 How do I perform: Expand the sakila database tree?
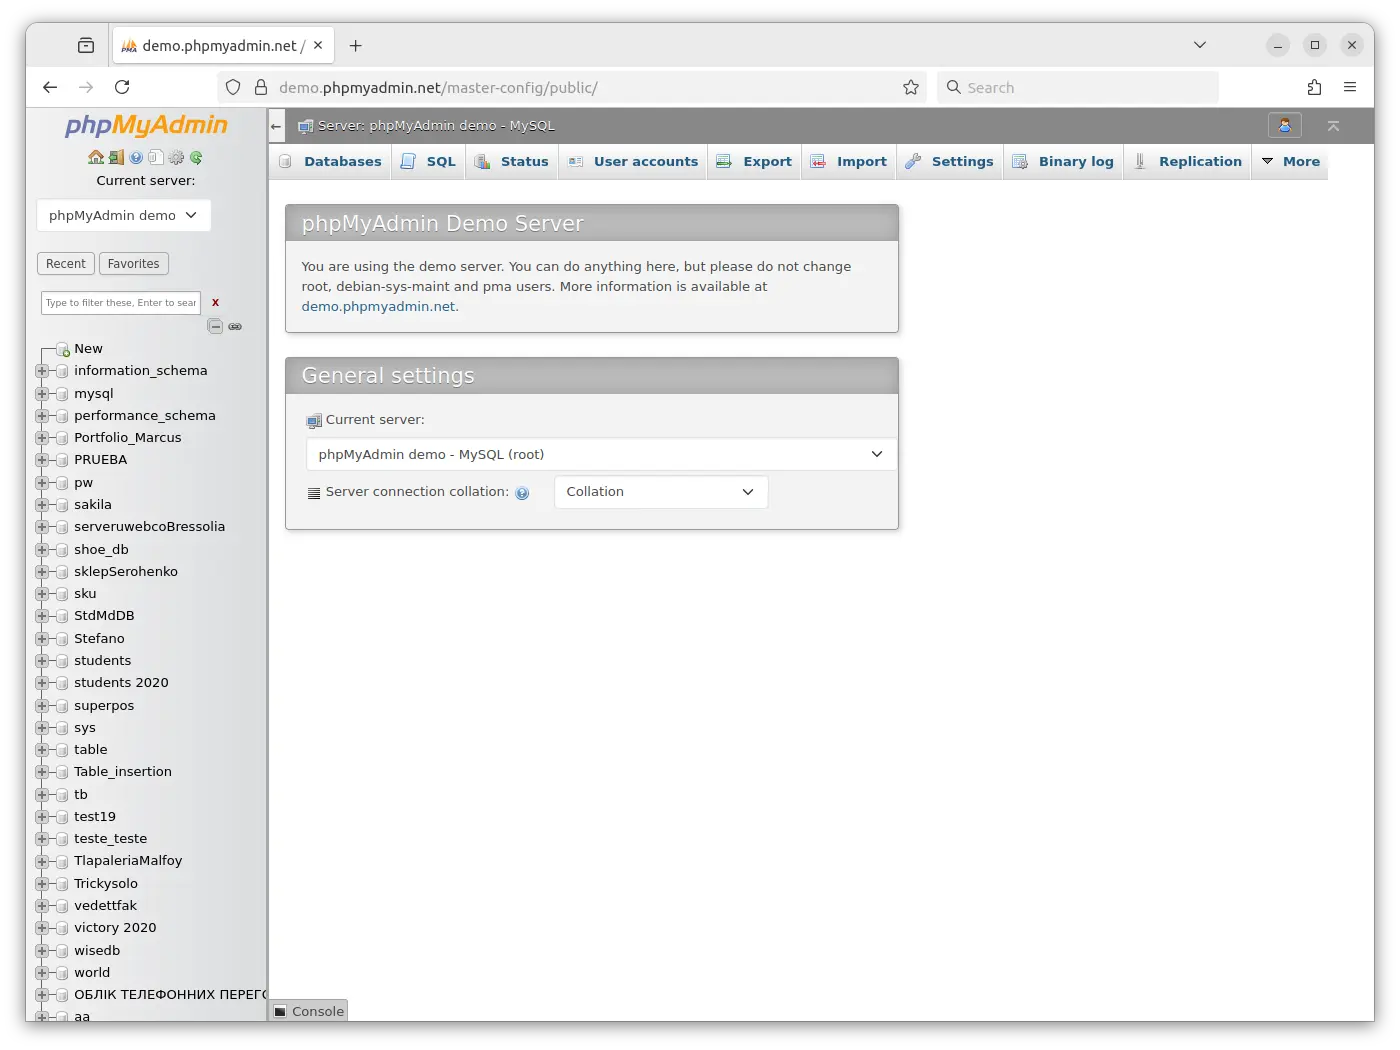click(40, 504)
